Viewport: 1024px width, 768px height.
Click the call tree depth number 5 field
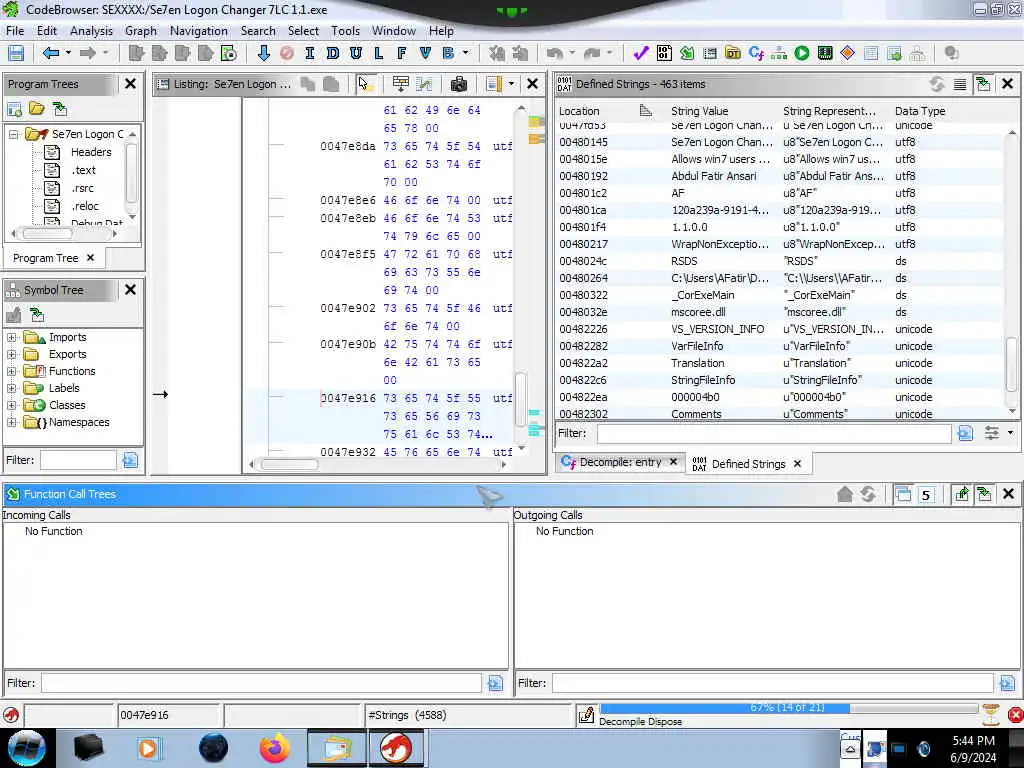point(925,494)
